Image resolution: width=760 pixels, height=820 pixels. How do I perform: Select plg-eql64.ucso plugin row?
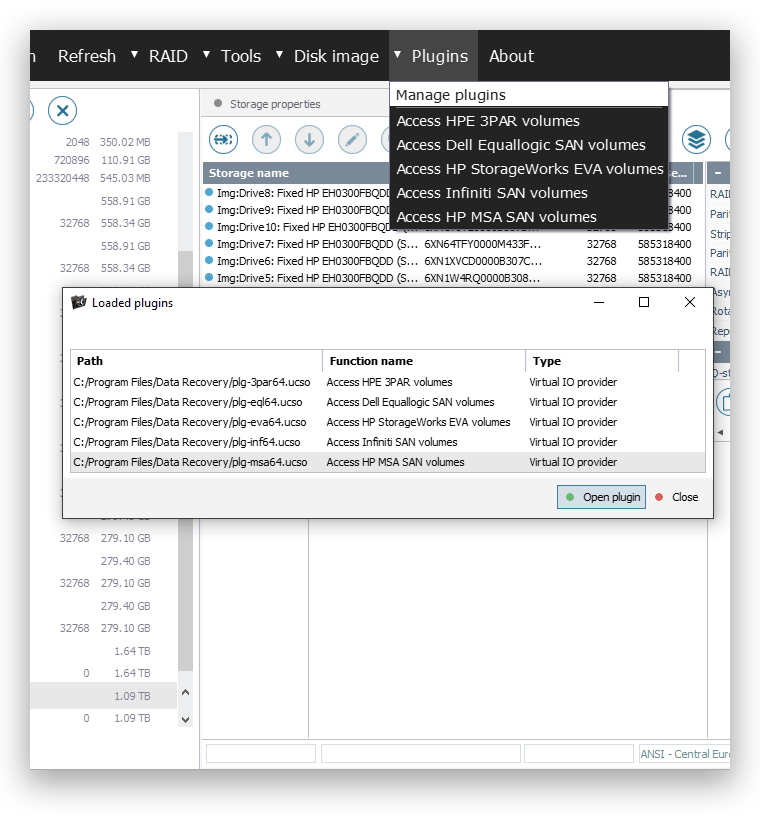[x=388, y=402]
